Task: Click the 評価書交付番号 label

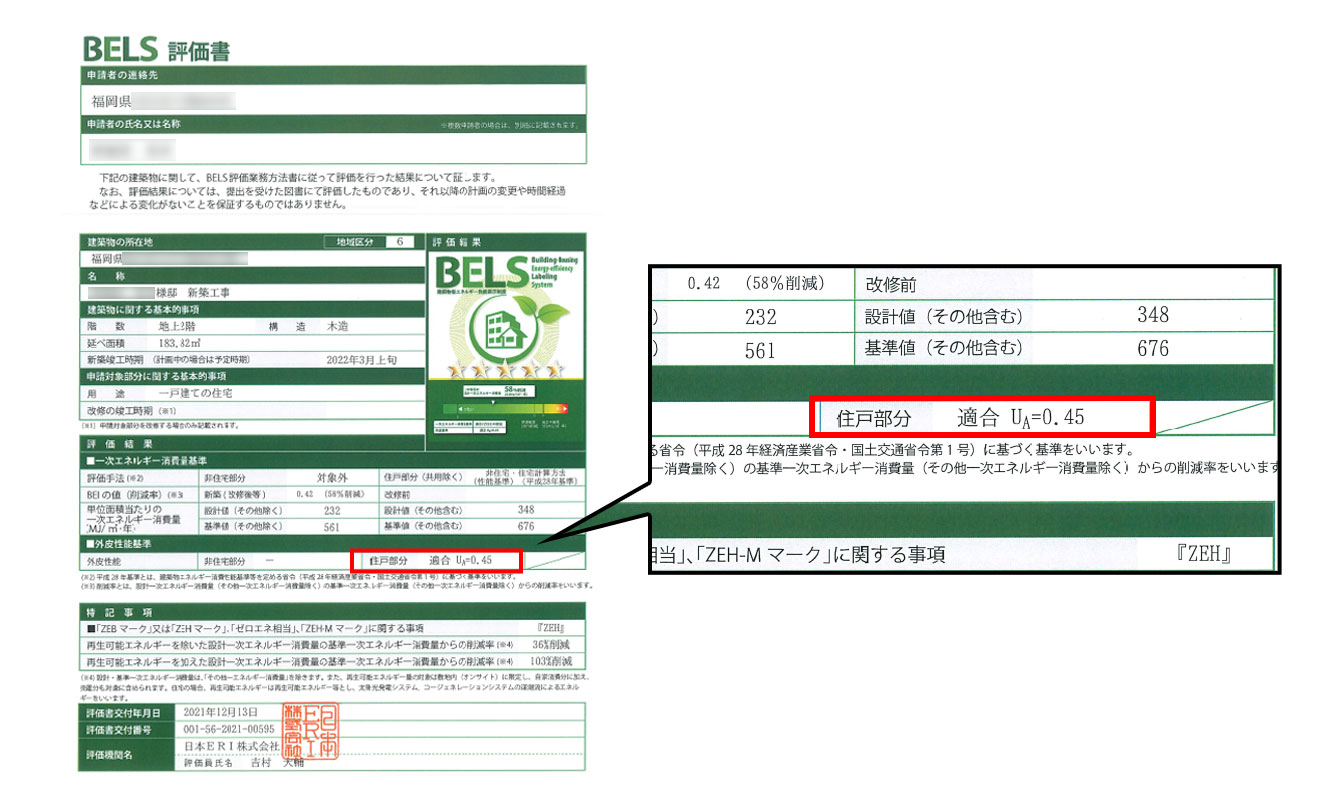Action: point(119,730)
